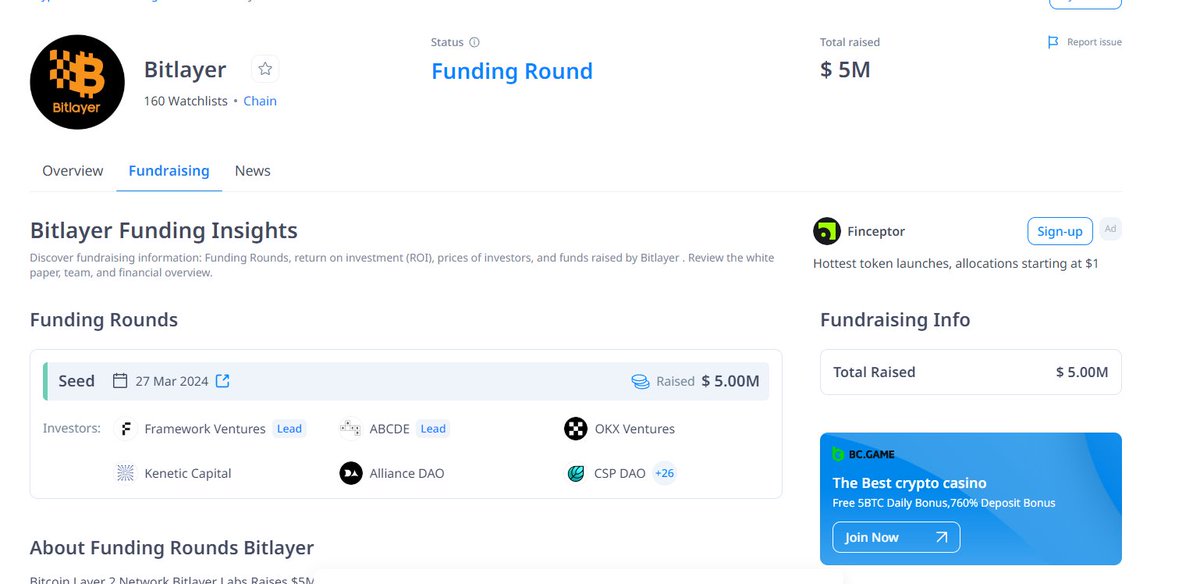This screenshot has height=584, width=1200.
Task: Open the Framework Ventures investor
Action: [x=205, y=429]
